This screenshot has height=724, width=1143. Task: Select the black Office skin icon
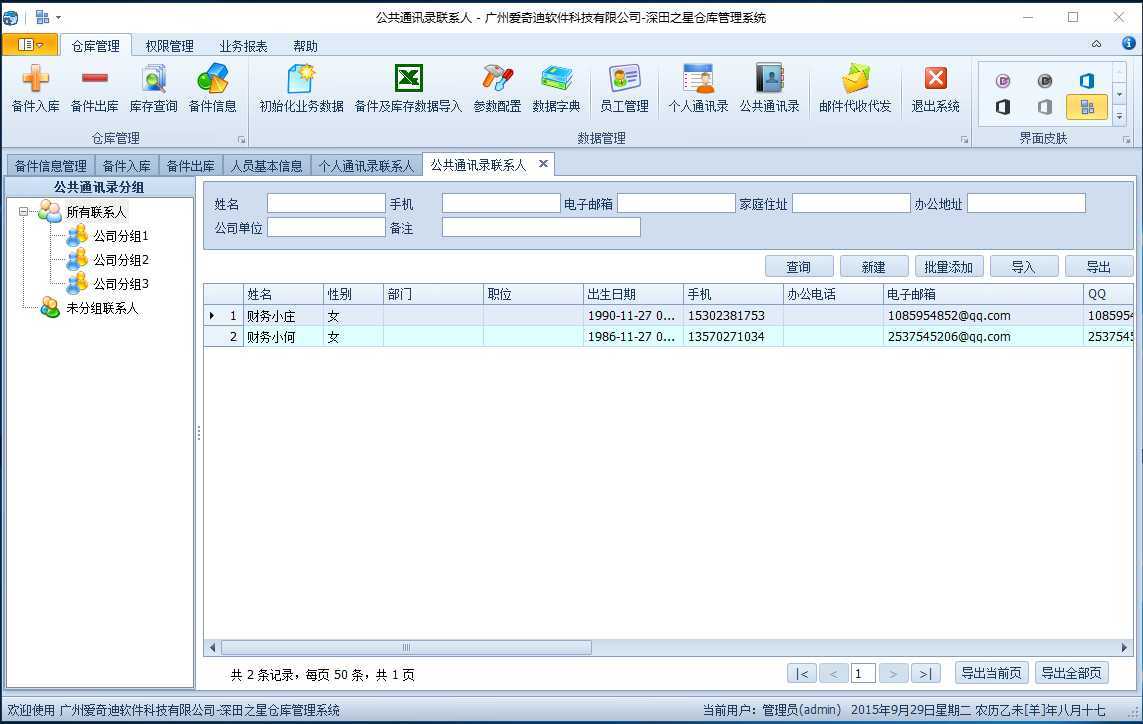1003,107
